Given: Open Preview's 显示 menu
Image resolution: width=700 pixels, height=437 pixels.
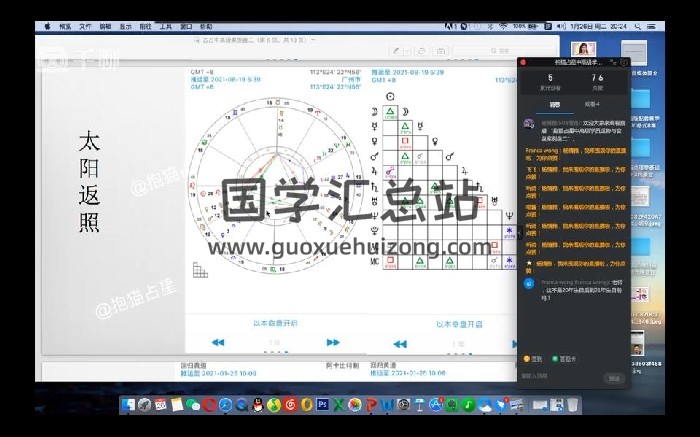Looking at the screenshot, I should pyautogui.click(x=125, y=27).
